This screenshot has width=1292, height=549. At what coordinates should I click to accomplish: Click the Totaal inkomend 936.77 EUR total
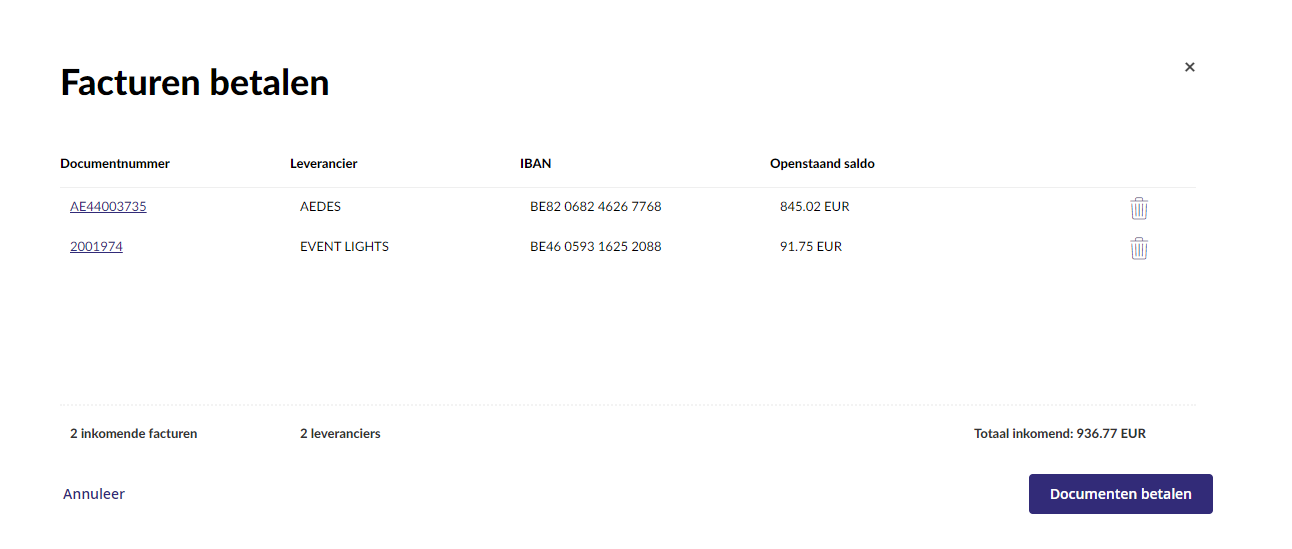pos(1060,434)
